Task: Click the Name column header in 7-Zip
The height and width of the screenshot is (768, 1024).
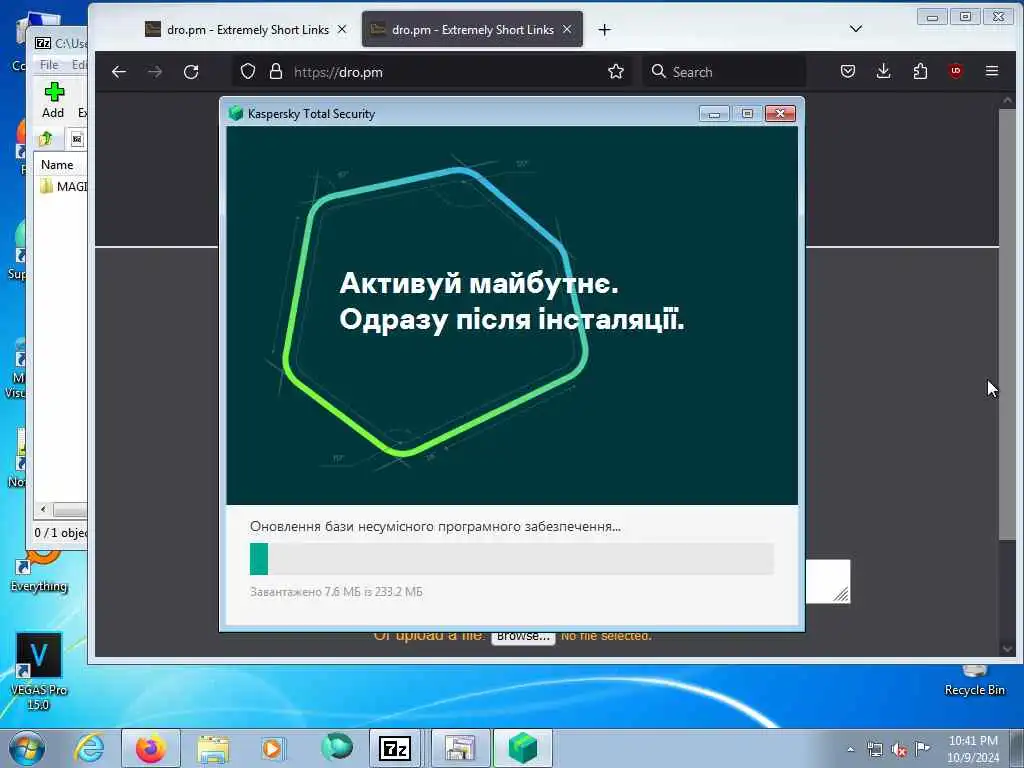Action: click(57, 165)
